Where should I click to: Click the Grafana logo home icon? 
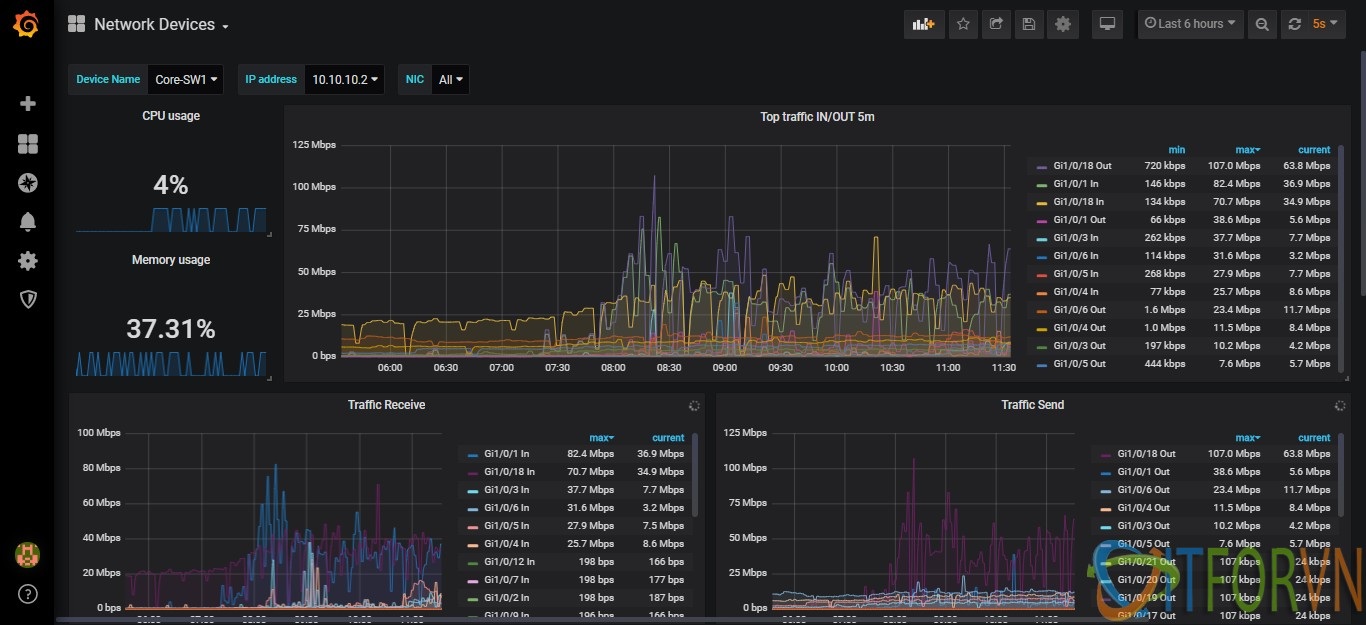point(27,25)
